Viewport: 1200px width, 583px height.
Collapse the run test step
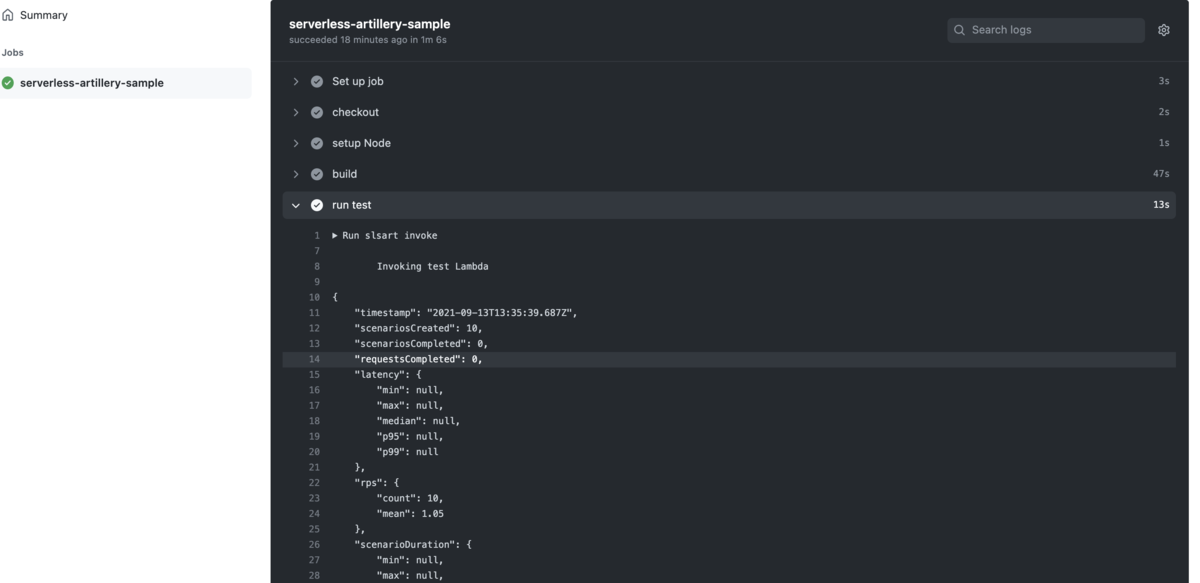(296, 205)
